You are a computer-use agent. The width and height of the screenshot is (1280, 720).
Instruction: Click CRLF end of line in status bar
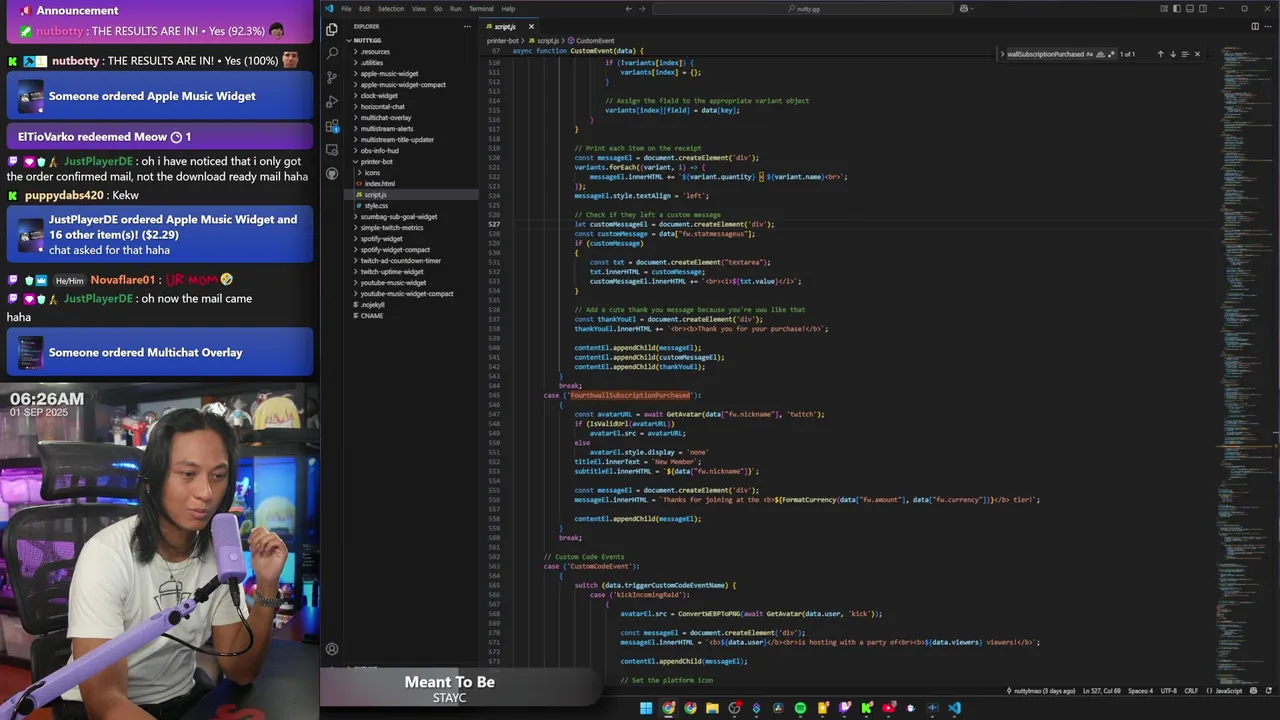(x=1192, y=691)
